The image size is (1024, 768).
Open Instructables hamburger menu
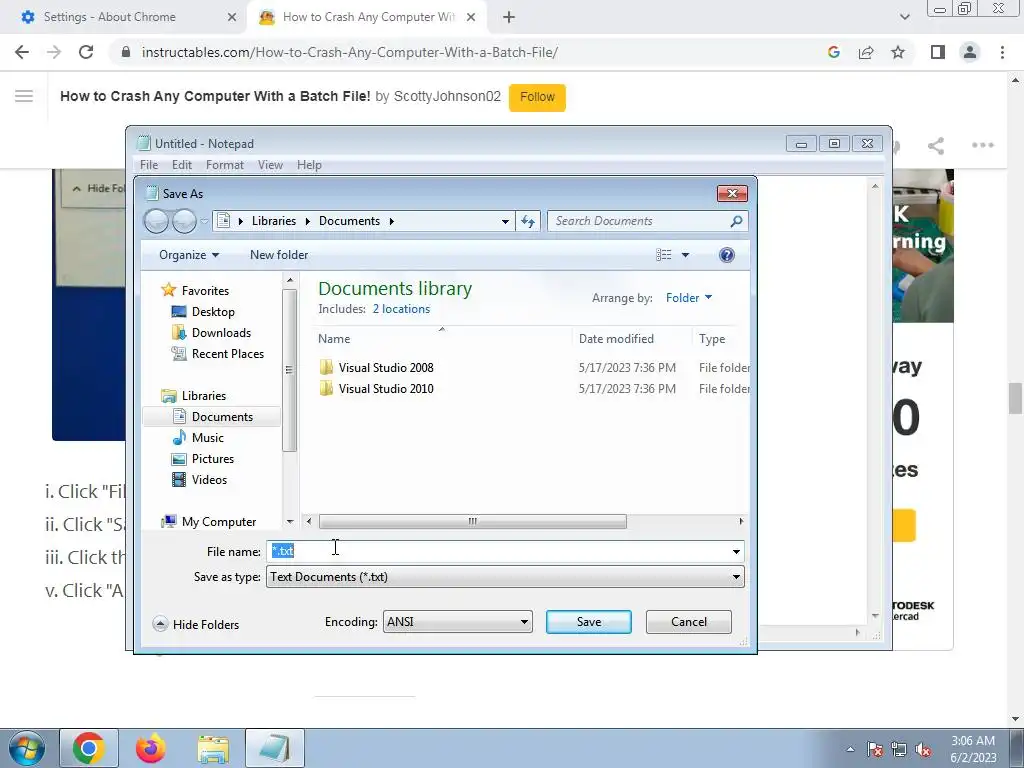point(24,97)
